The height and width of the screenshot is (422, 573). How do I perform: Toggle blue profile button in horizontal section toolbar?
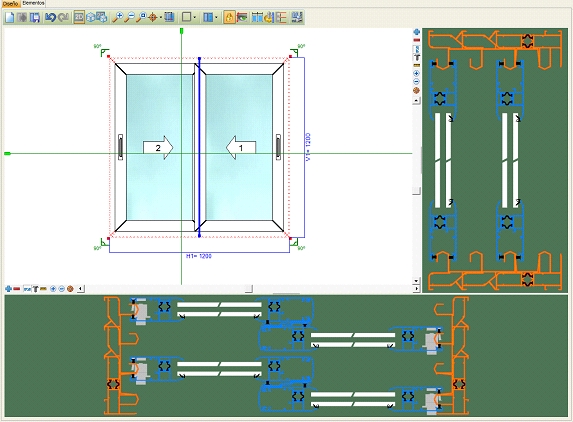click(x=27, y=289)
